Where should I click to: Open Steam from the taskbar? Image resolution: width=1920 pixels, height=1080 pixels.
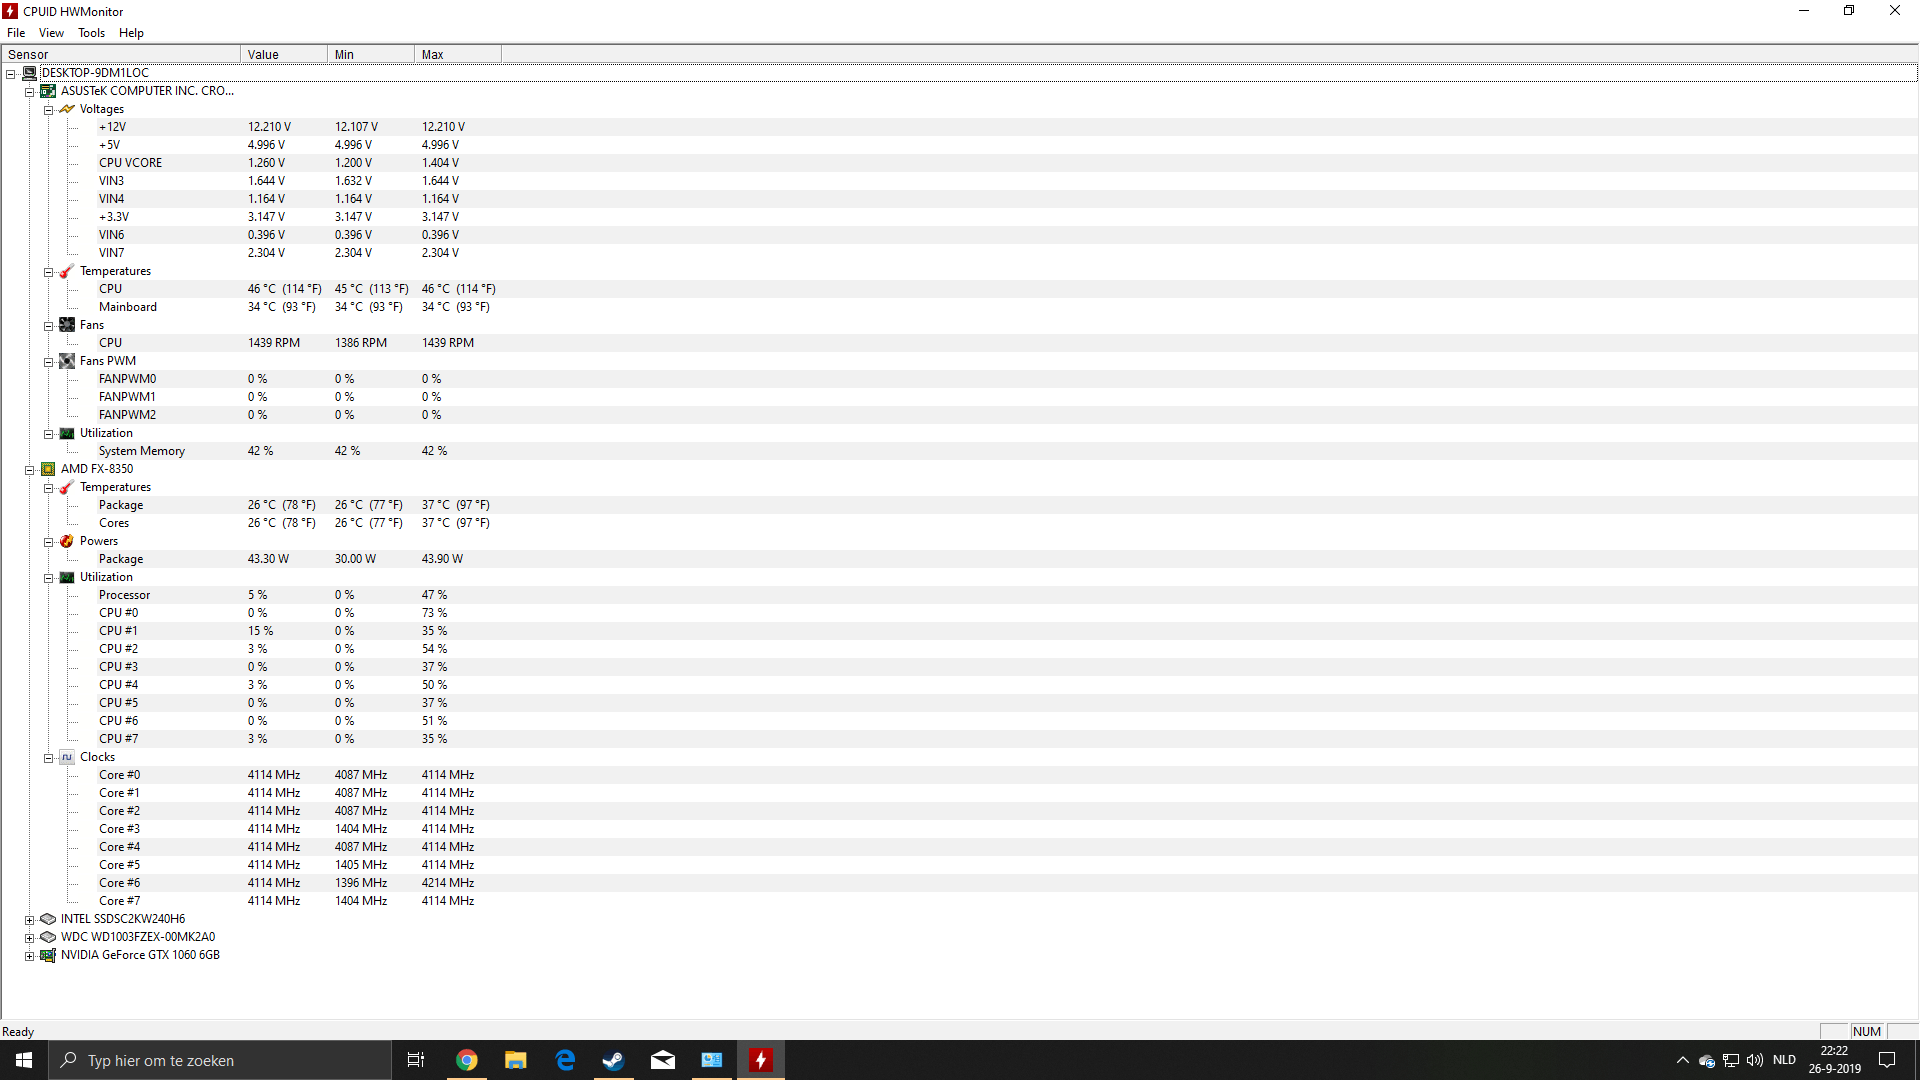(x=613, y=1060)
